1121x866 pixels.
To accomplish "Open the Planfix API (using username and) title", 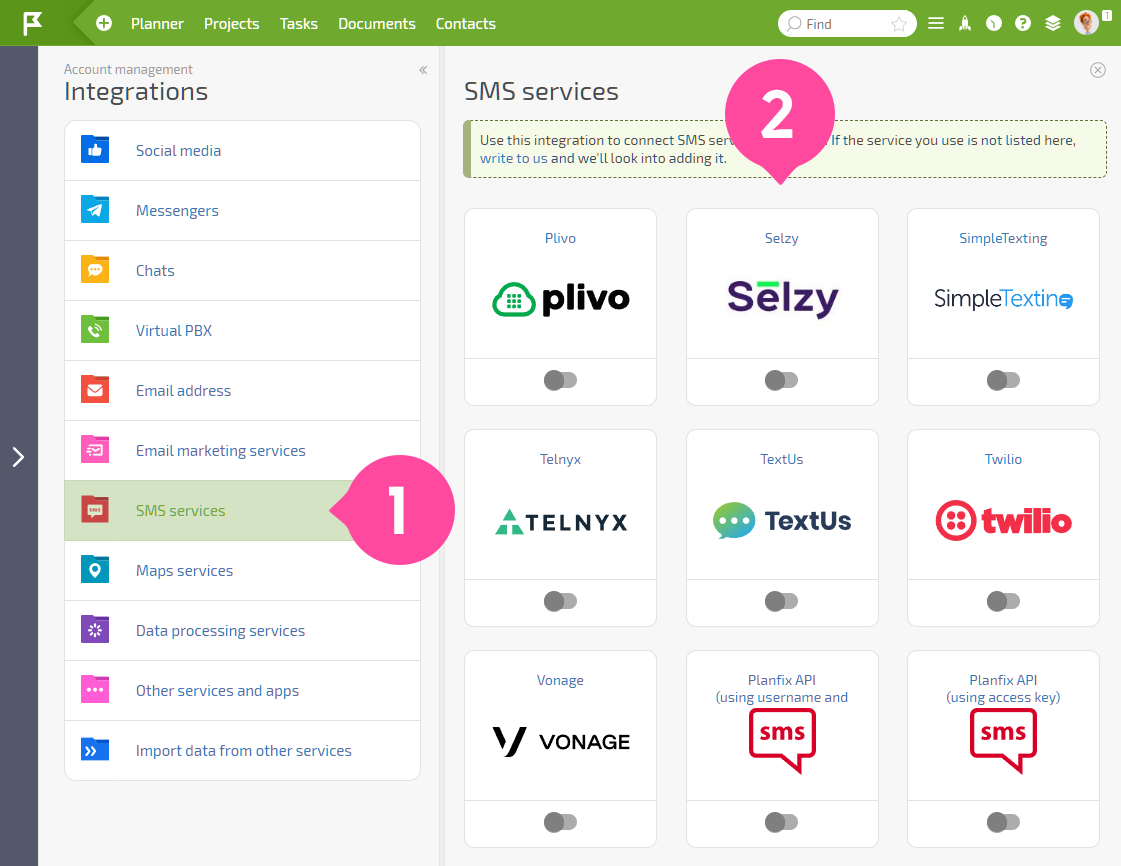I will click(781, 689).
